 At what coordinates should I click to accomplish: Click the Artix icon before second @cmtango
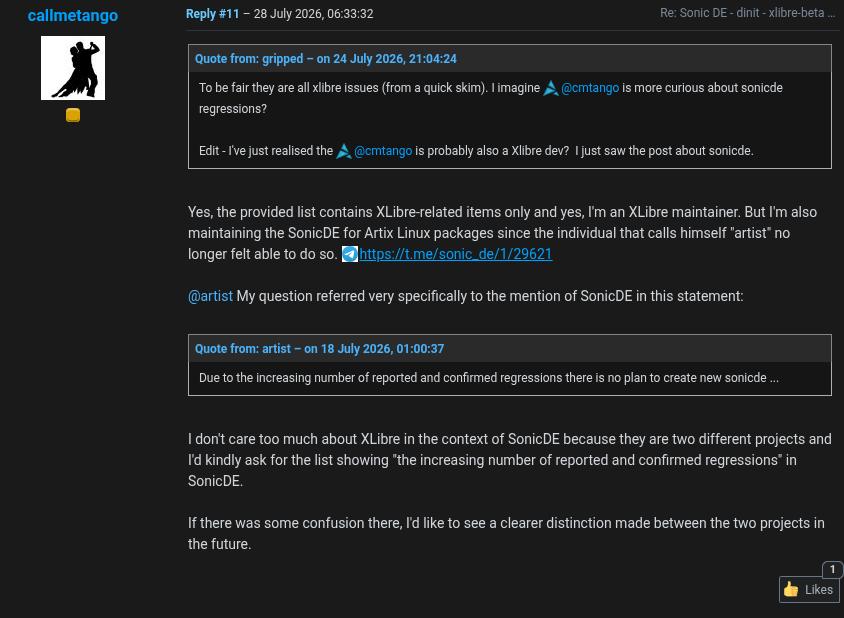coord(344,151)
